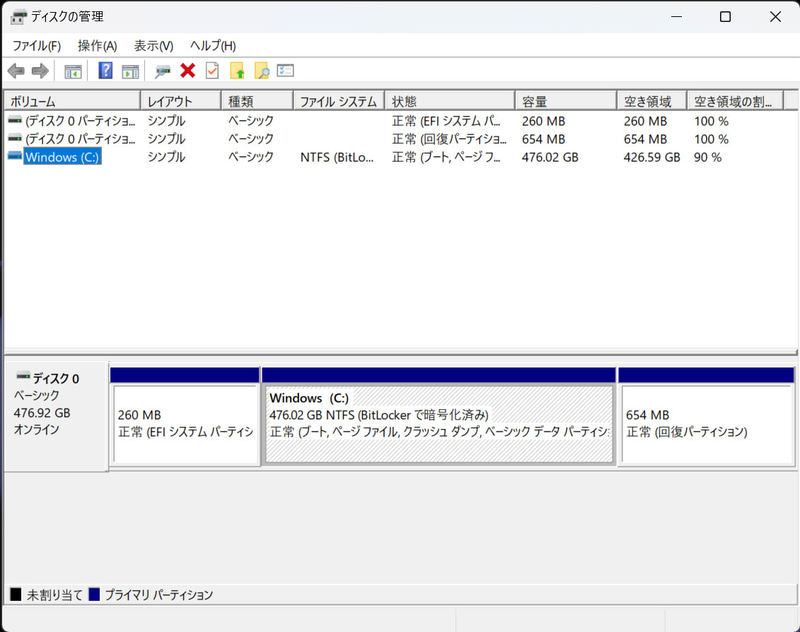This screenshot has height=632, width=800.
Task: Click the refresh icon with magnifying glass
Action: pos(161,70)
